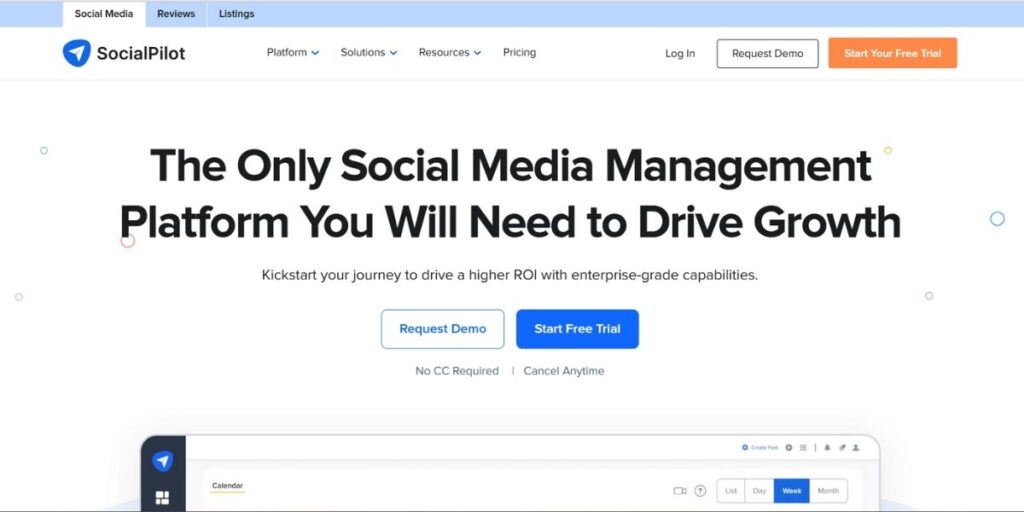Switch calendar to Day view

coord(760,491)
